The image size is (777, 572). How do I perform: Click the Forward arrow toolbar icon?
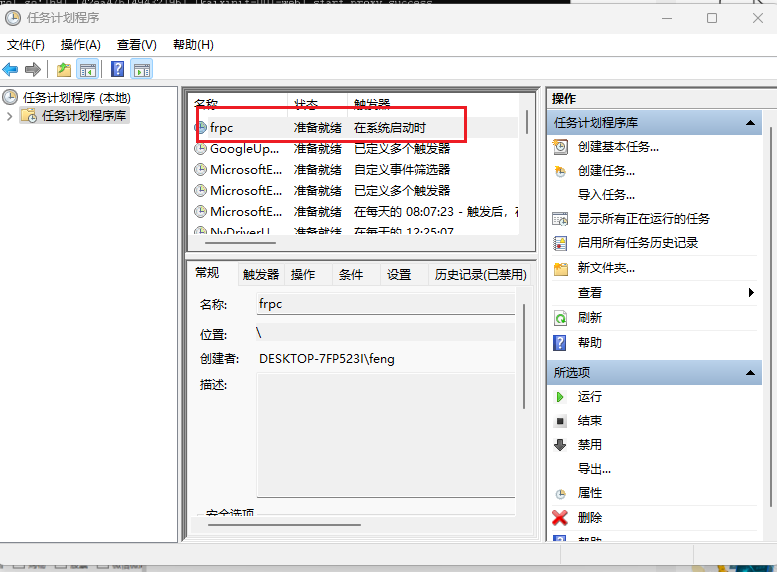coord(33,69)
